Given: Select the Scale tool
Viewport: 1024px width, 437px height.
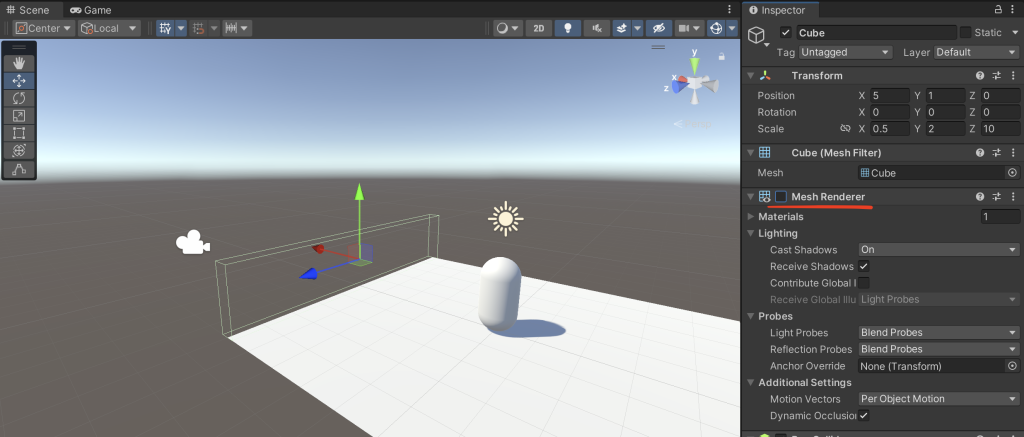Looking at the screenshot, I should tap(19, 116).
